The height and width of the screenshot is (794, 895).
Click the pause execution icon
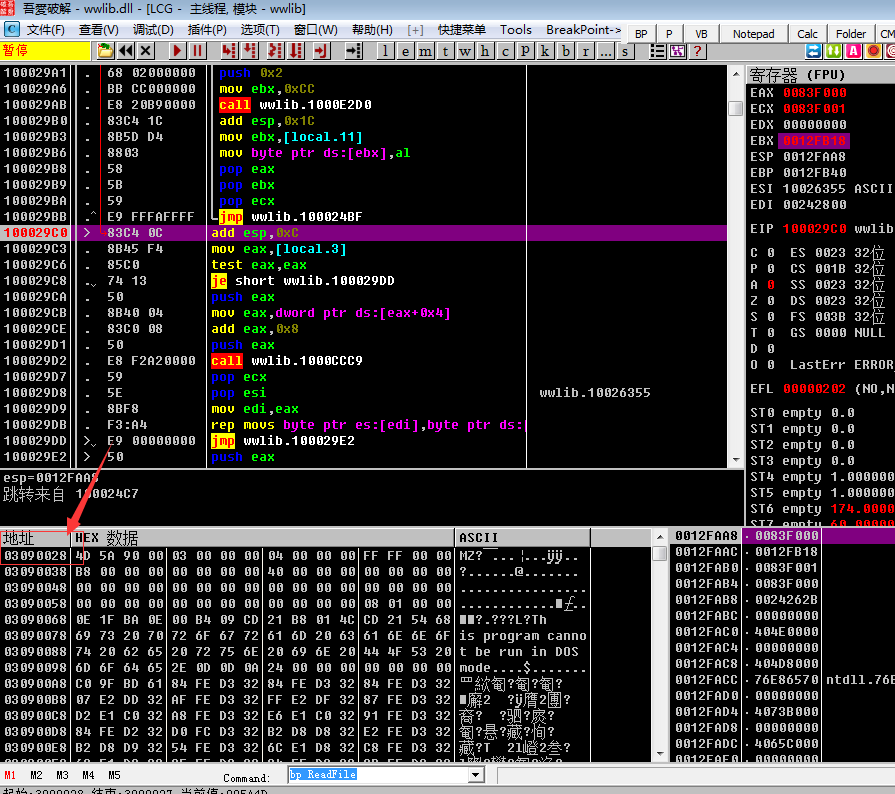197,51
